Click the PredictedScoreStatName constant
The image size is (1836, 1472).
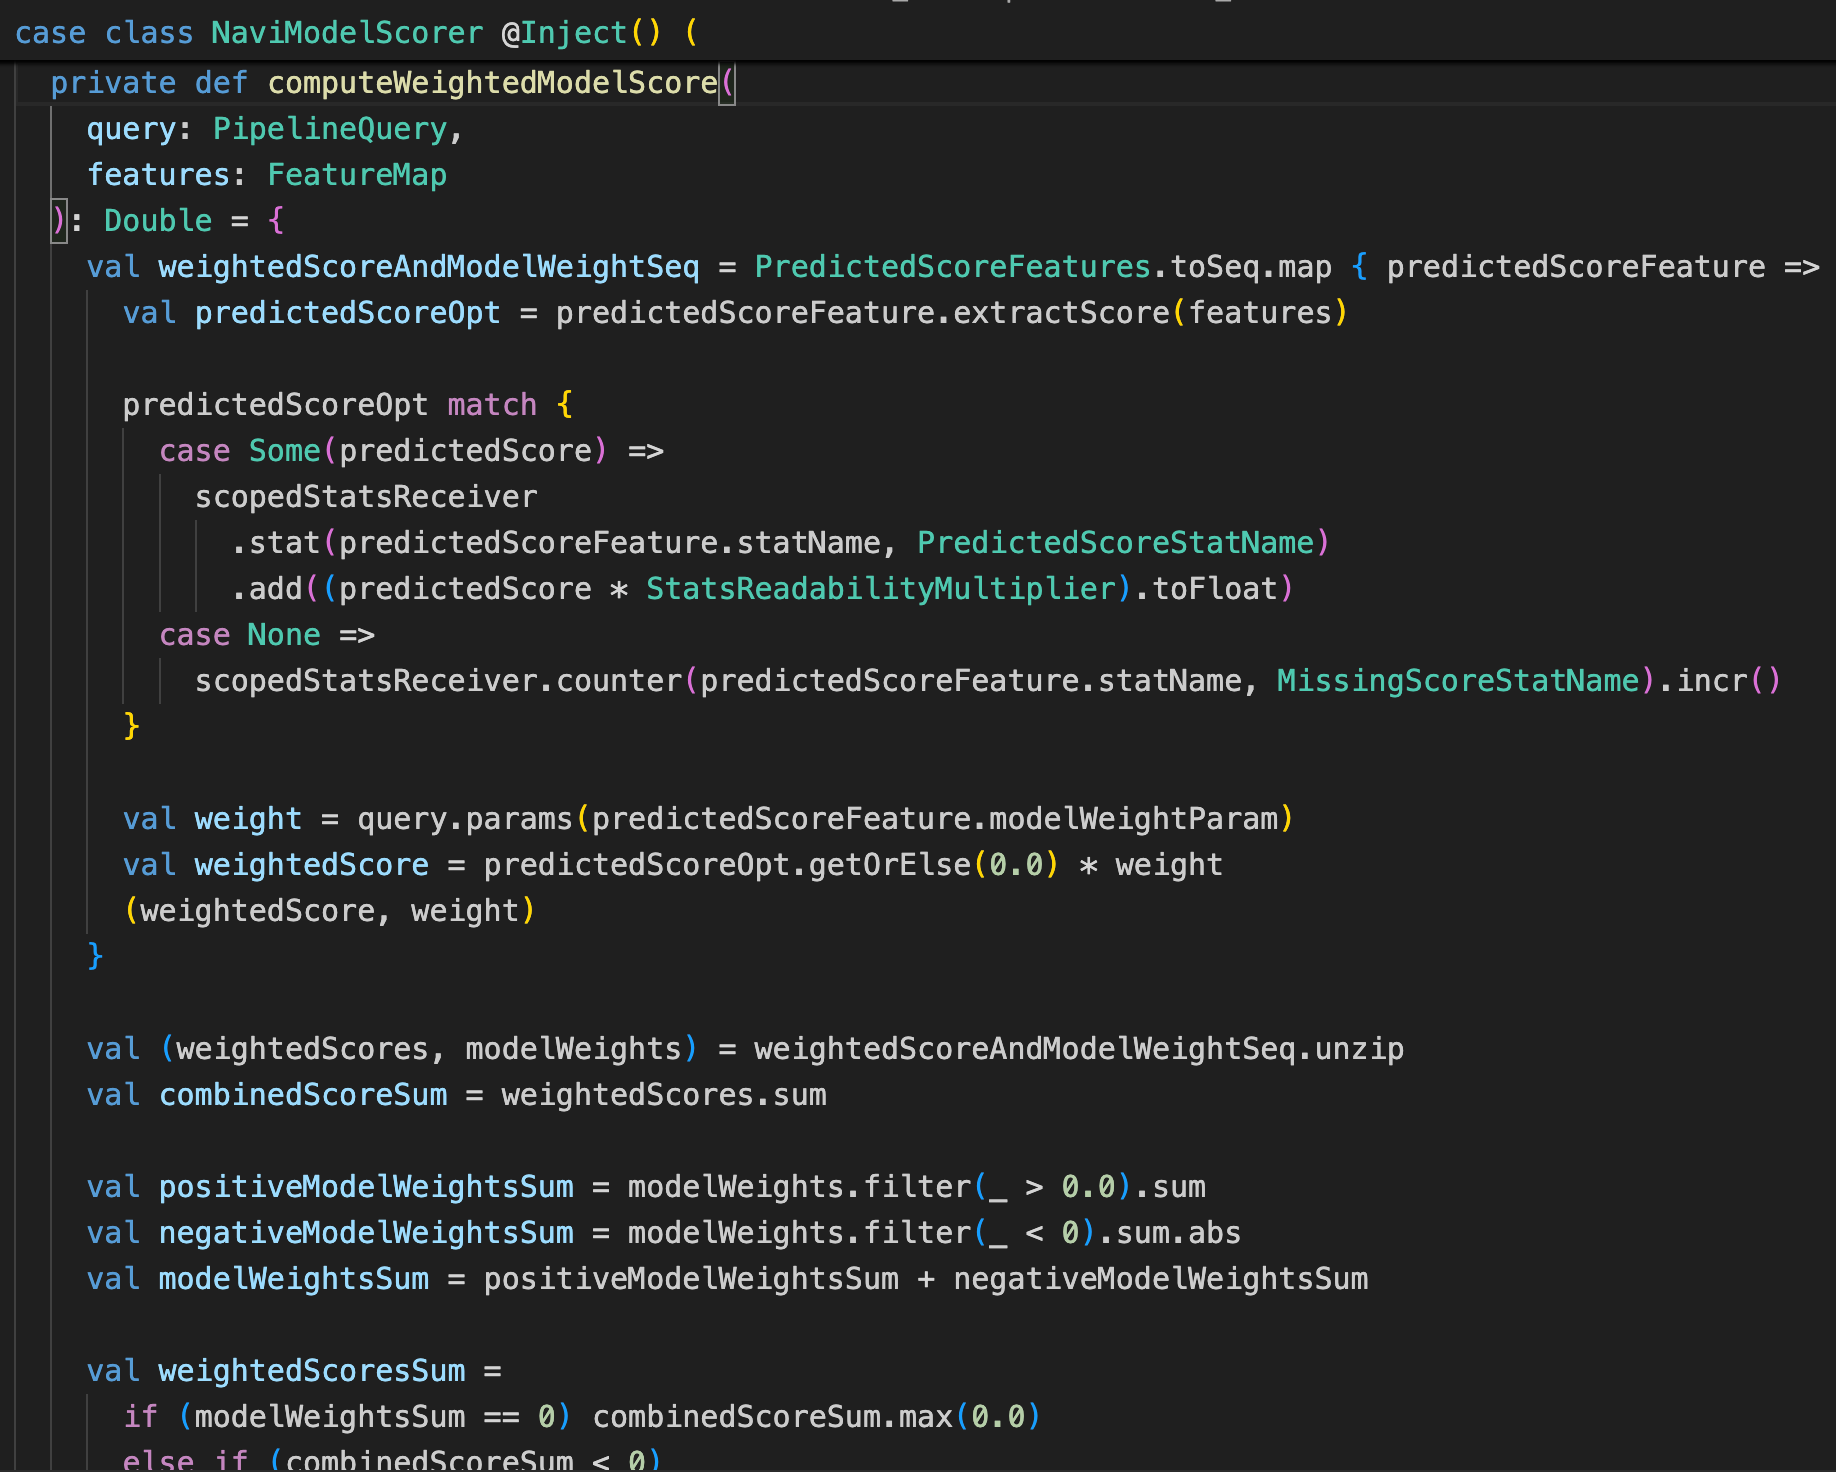(1116, 543)
